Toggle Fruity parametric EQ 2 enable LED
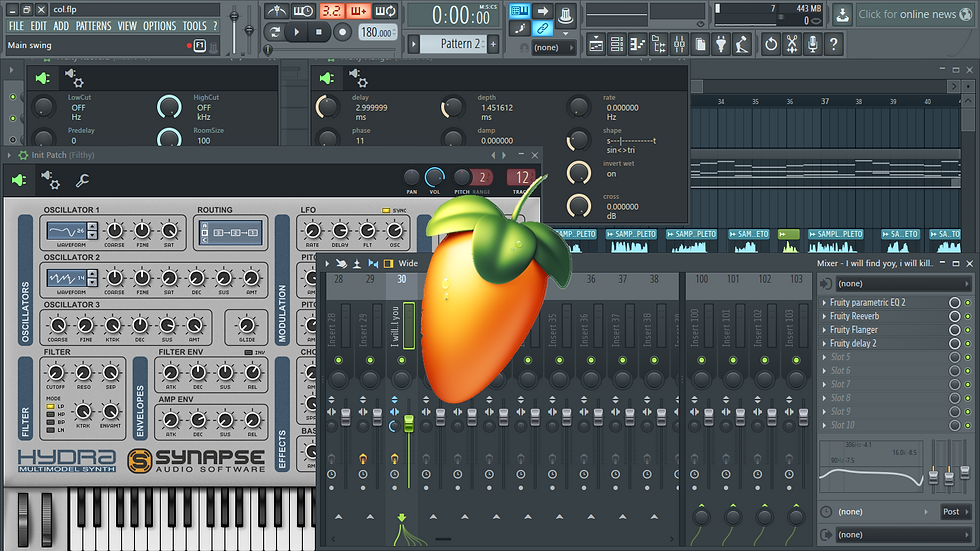Viewport: 980px width, 551px height. 968,302
